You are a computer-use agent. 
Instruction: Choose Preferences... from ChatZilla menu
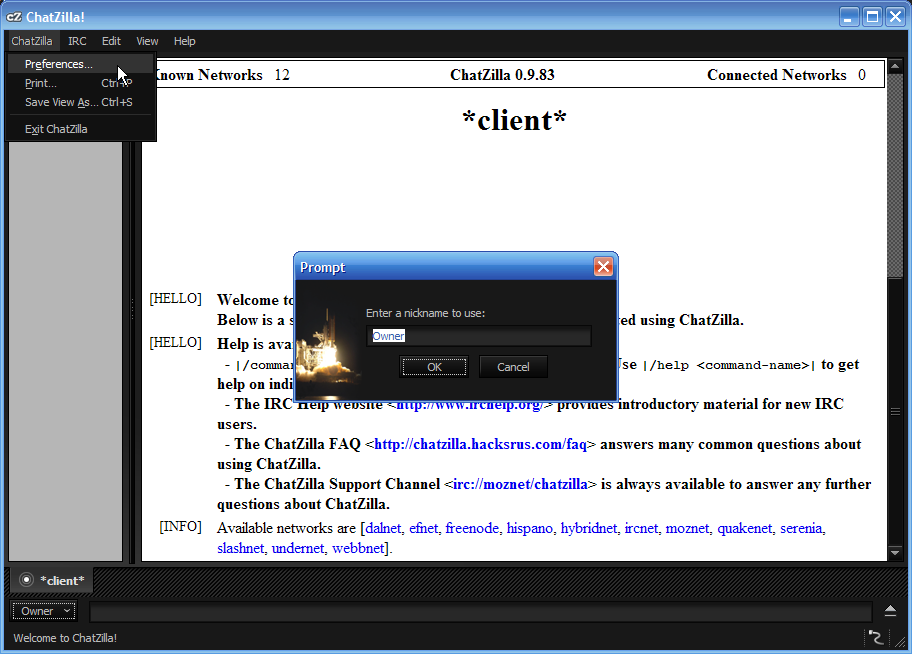80,64
